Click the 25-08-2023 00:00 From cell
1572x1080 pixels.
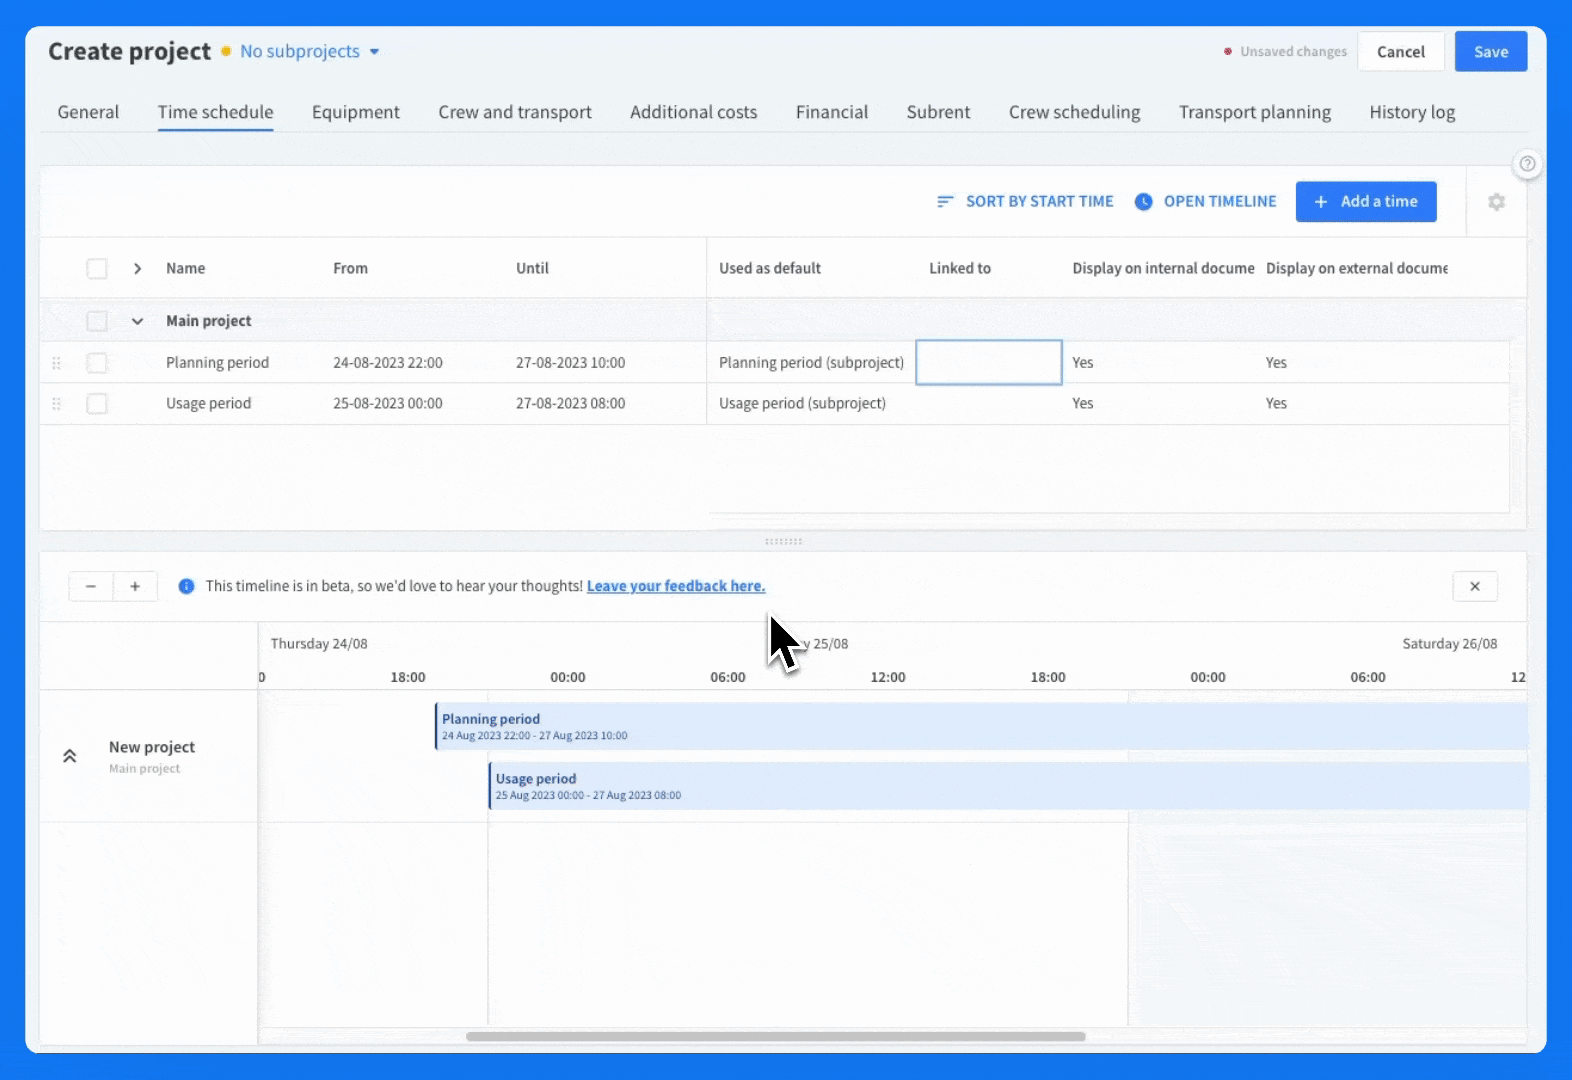388,404
